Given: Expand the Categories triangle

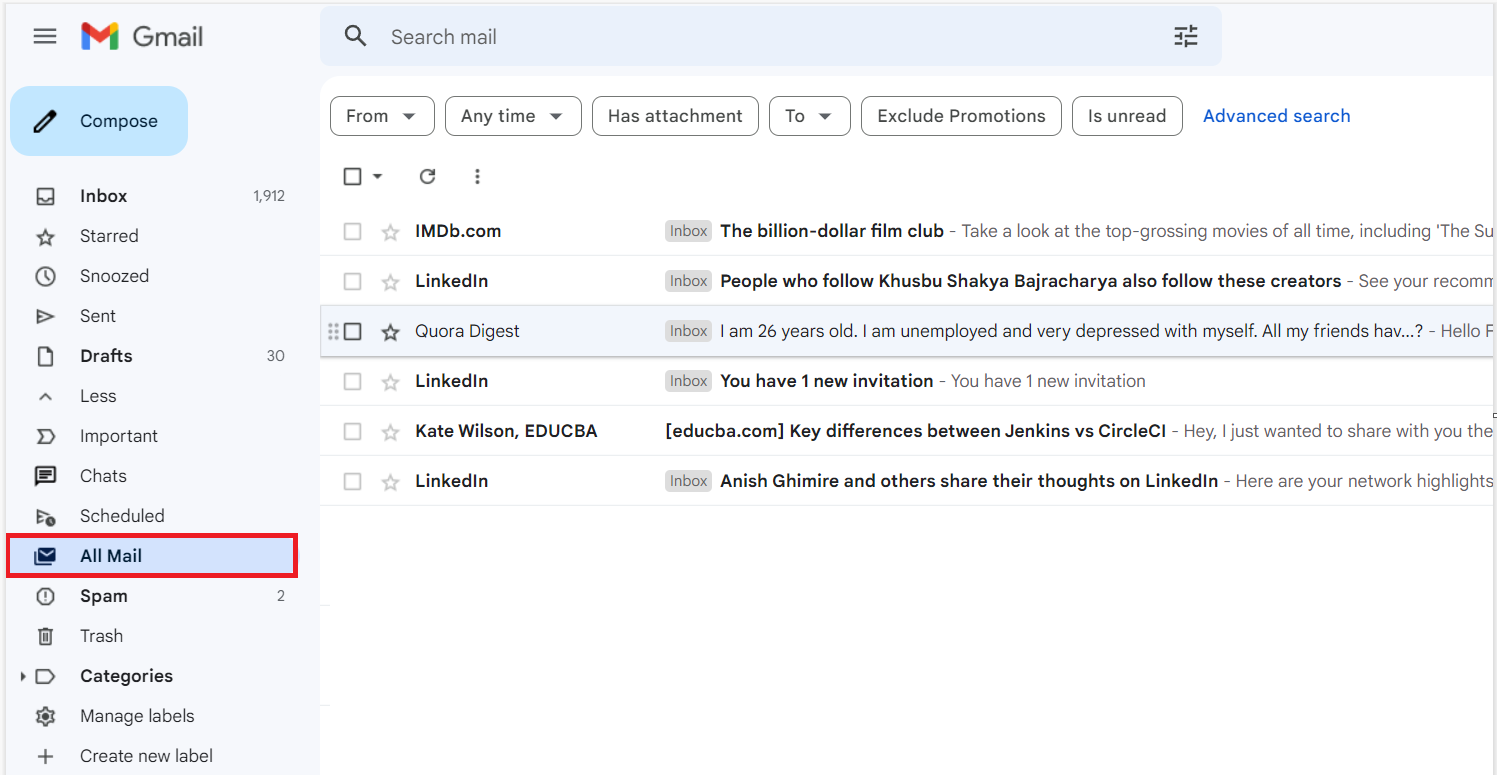Looking at the screenshot, I should [22, 677].
